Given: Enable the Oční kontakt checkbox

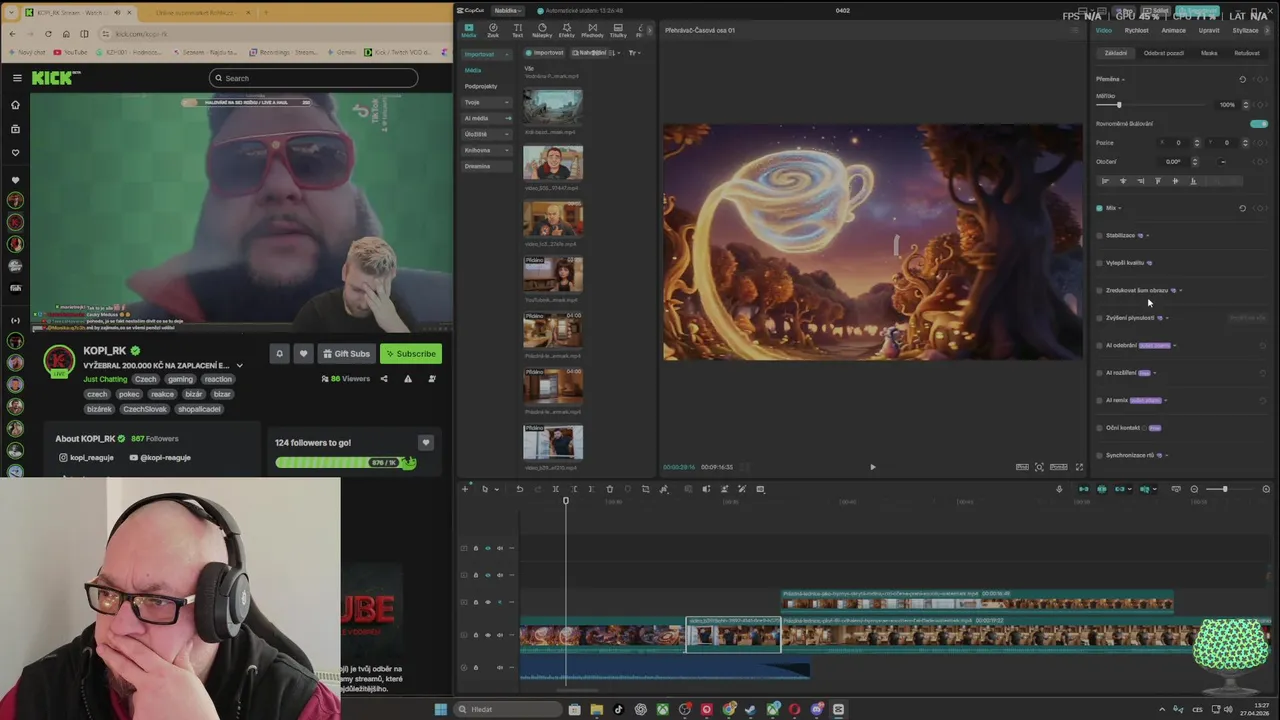Looking at the screenshot, I should point(1100,428).
